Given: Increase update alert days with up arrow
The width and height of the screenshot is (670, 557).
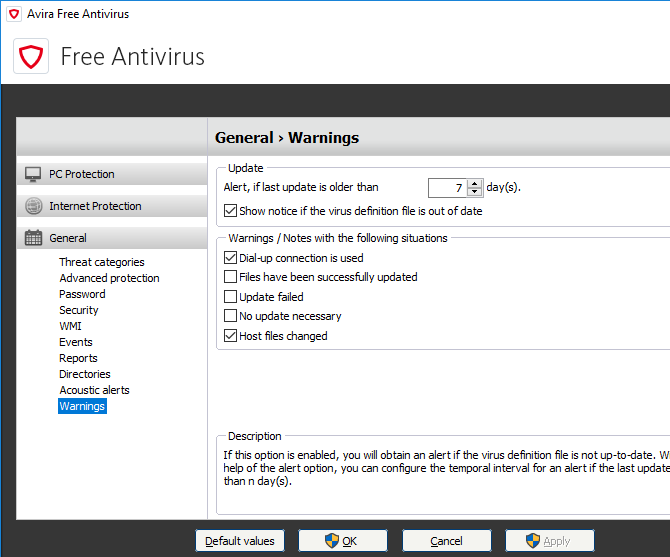Looking at the screenshot, I should [474, 184].
